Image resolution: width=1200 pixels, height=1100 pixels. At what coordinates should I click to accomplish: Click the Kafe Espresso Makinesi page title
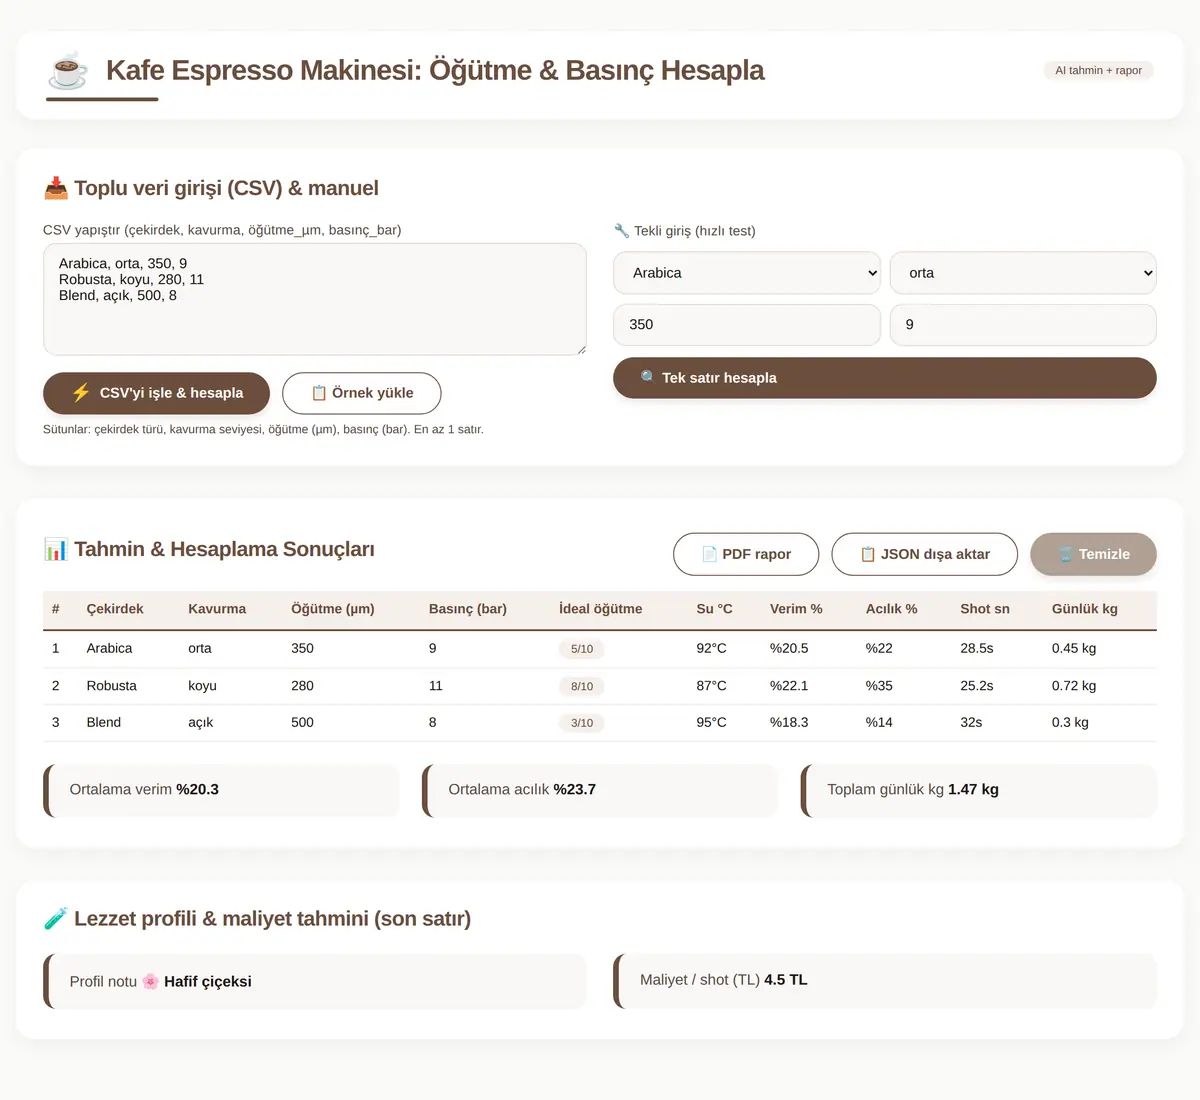[435, 71]
